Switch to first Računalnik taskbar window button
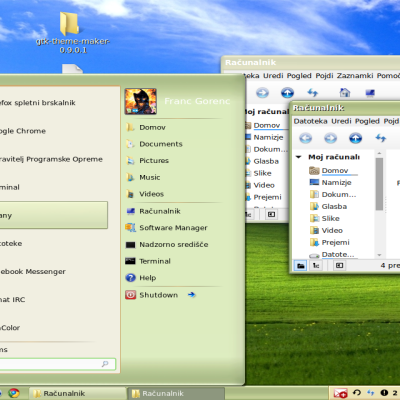This screenshot has height=400, width=400. [77, 393]
